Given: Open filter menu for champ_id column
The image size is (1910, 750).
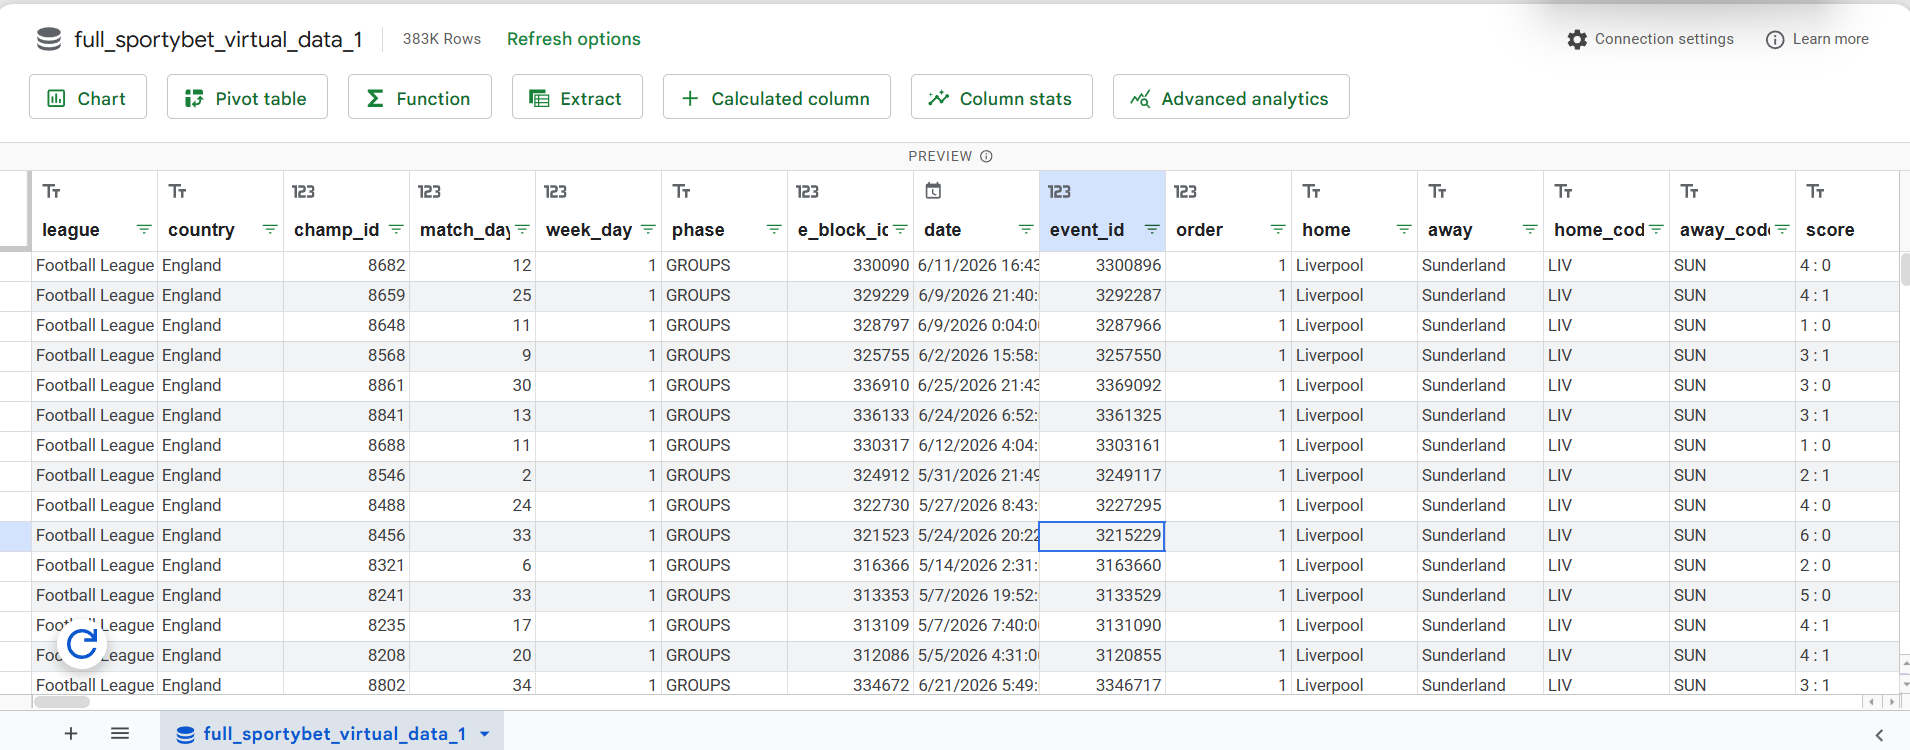Looking at the screenshot, I should (x=396, y=230).
